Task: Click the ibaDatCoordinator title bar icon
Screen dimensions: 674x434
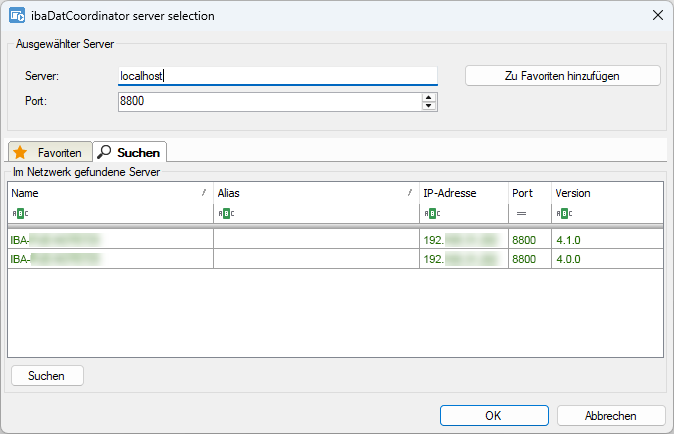Action: click(17, 16)
